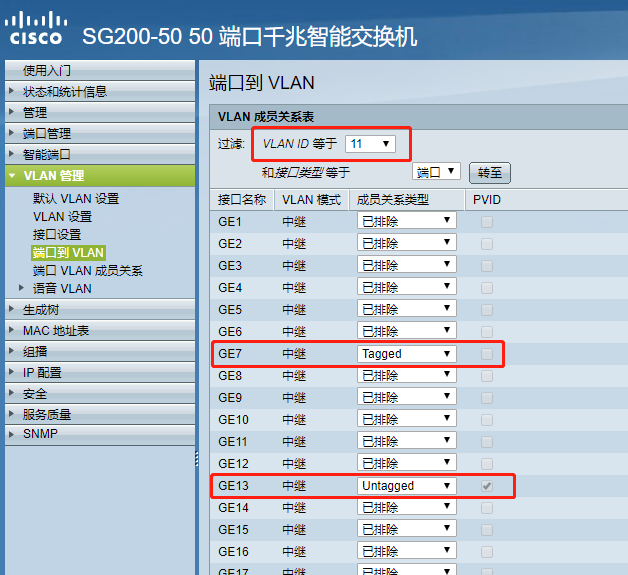Open 语音 VLAN submenu

pyautogui.click(x=62, y=289)
